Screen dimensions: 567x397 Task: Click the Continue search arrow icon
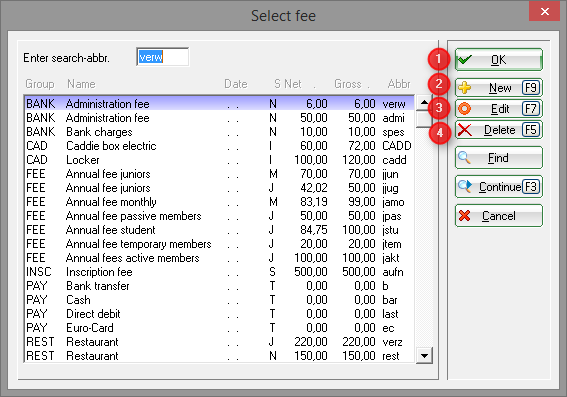pyautogui.click(x=465, y=186)
